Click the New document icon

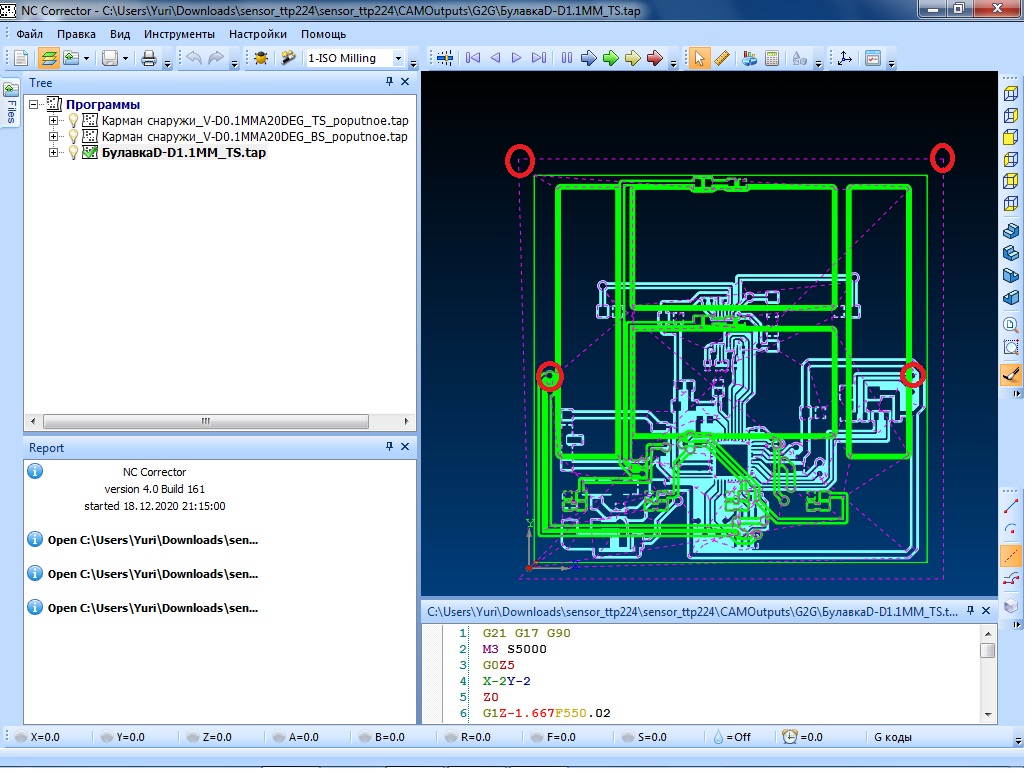(20, 58)
